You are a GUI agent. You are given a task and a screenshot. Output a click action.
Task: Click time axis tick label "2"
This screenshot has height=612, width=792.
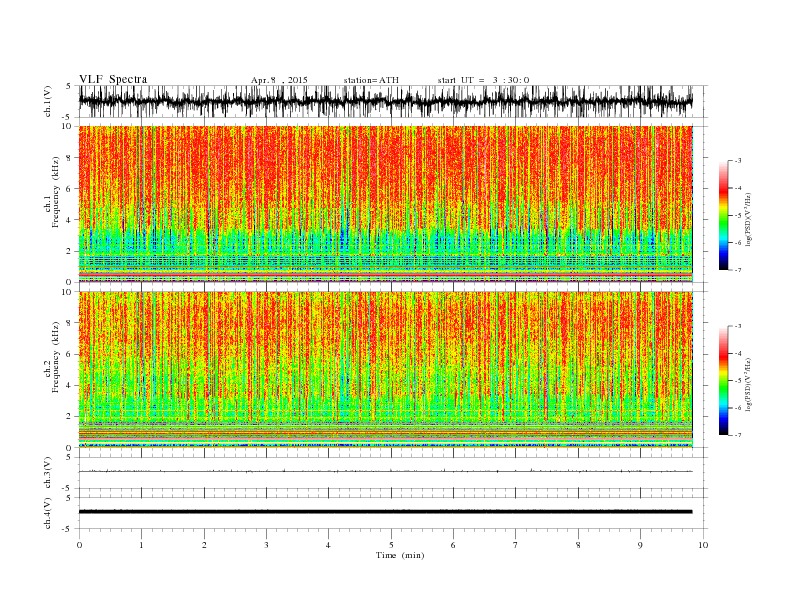pyautogui.click(x=204, y=545)
